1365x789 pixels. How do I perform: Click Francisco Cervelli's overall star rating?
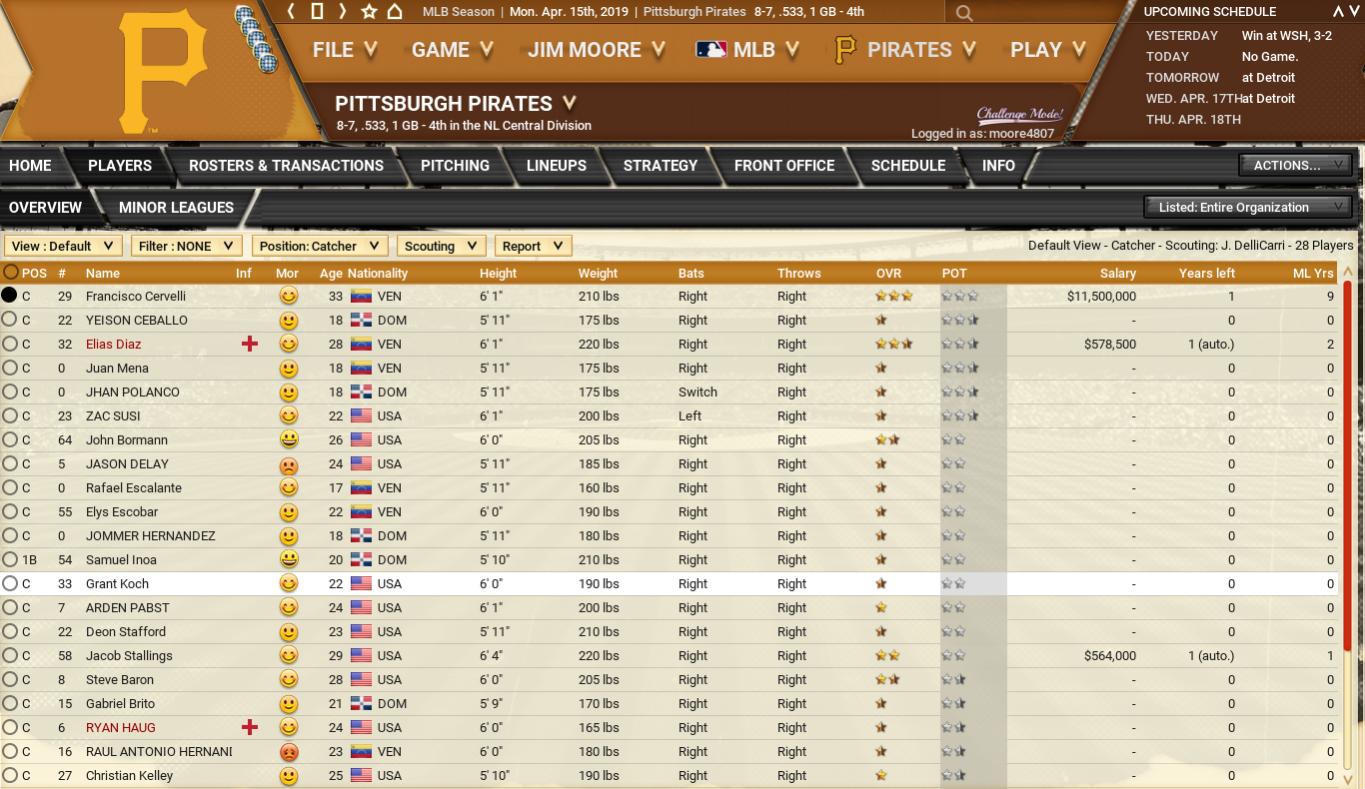click(x=893, y=296)
